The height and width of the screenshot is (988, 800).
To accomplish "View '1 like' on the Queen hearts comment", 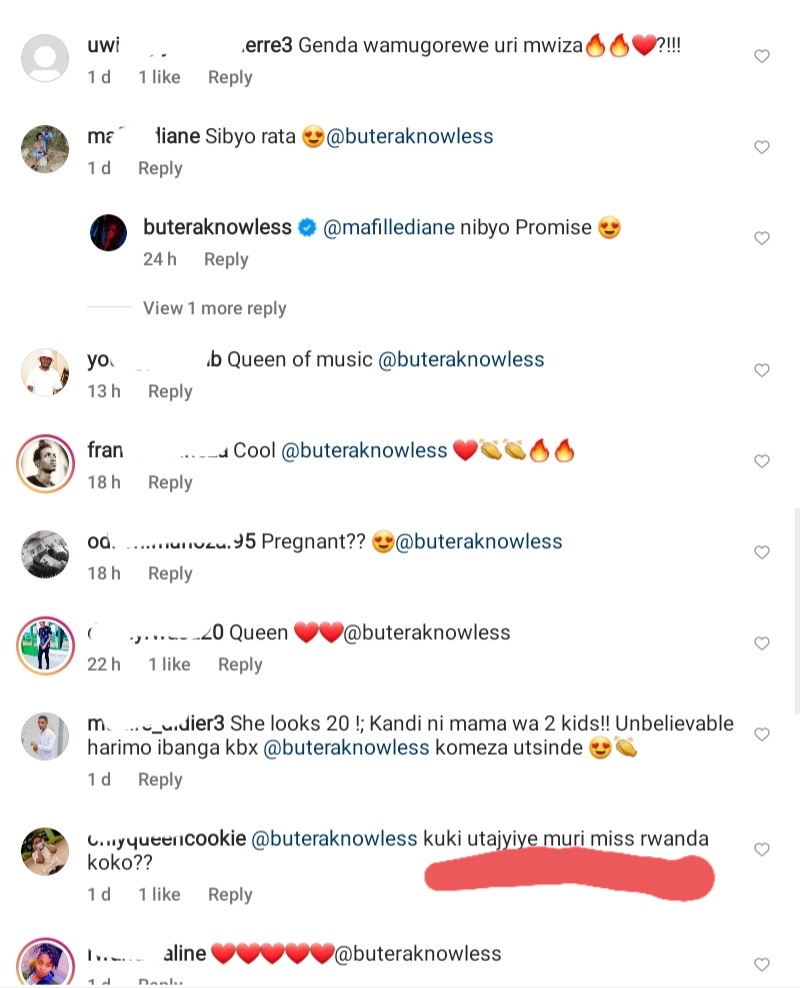I will [169, 664].
